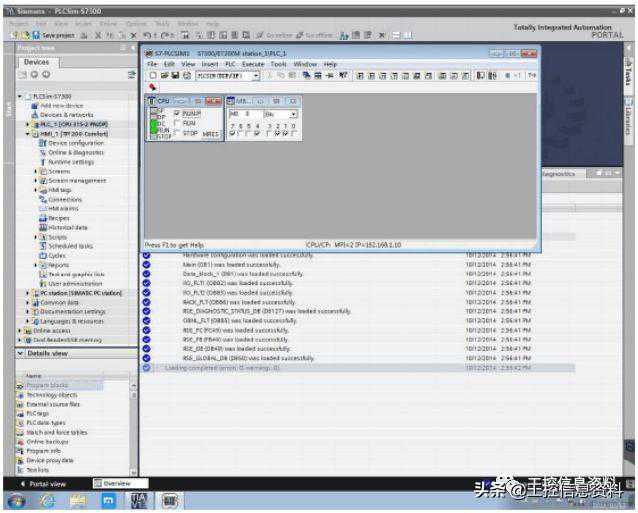The image size is (638, 513).
Task: Click the Save project toolbar icon
Action: [35, 35]
